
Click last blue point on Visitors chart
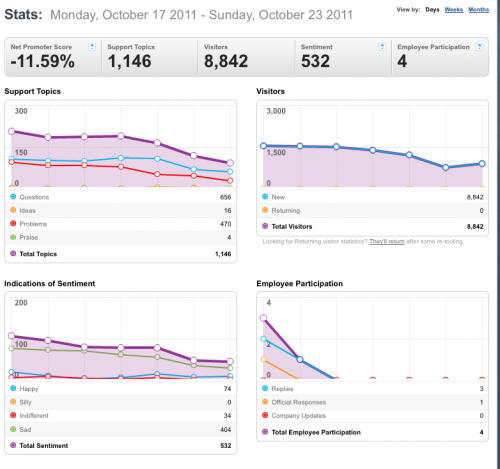(x=482, y=164)
